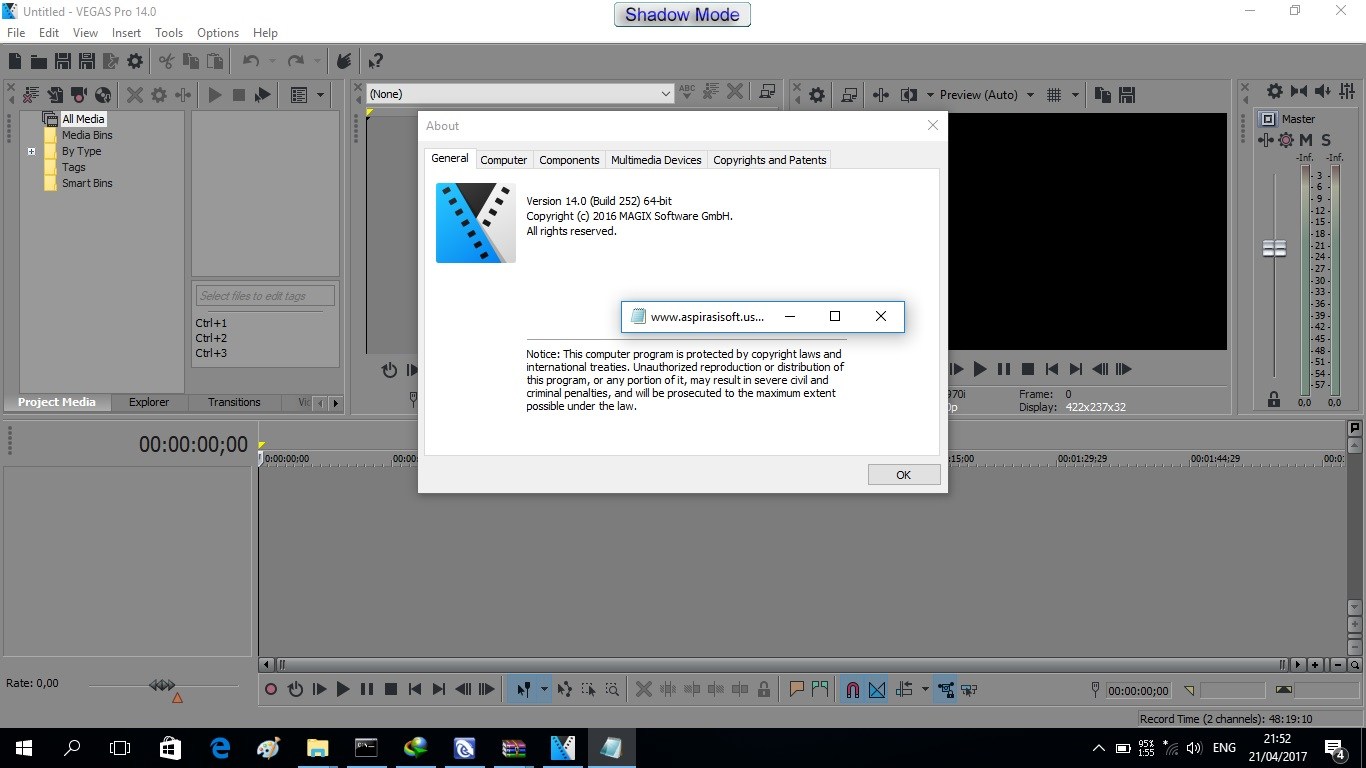Open Undo history dropdown arrow

coord(271,61)
